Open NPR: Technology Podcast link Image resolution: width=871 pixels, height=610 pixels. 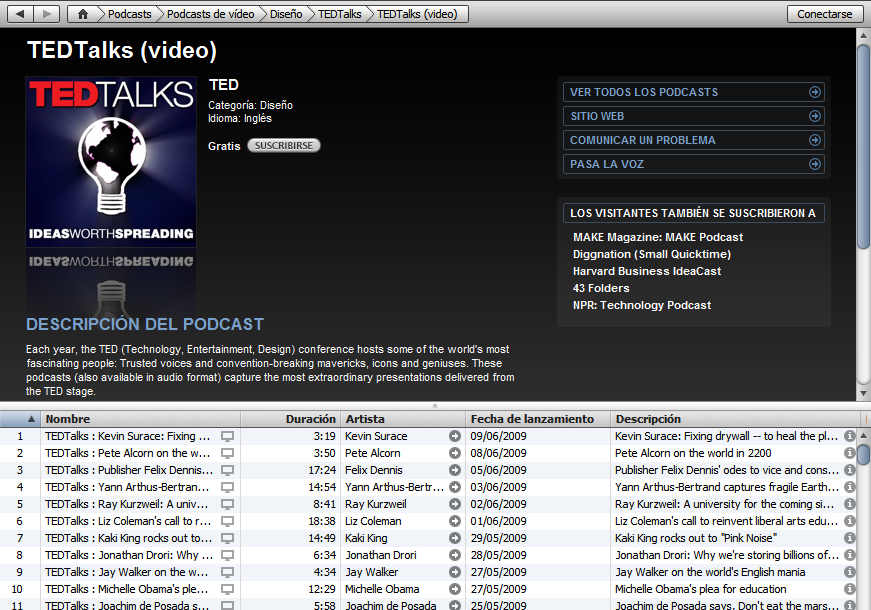642,305
